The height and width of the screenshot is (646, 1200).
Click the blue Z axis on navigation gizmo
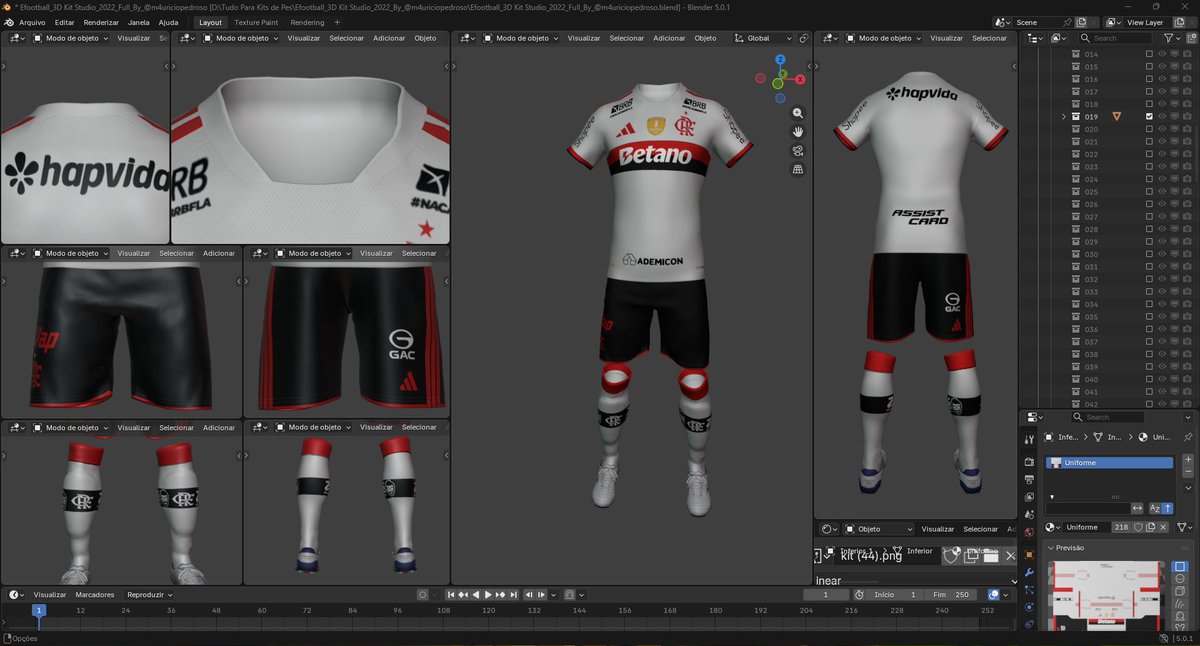[x=780, y=60]
